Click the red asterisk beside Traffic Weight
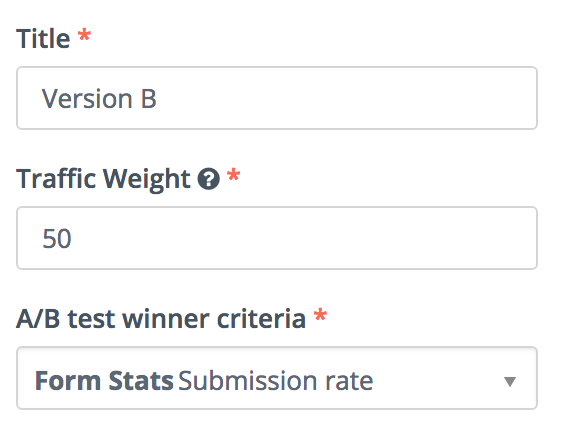 click(x=233, y=175)
